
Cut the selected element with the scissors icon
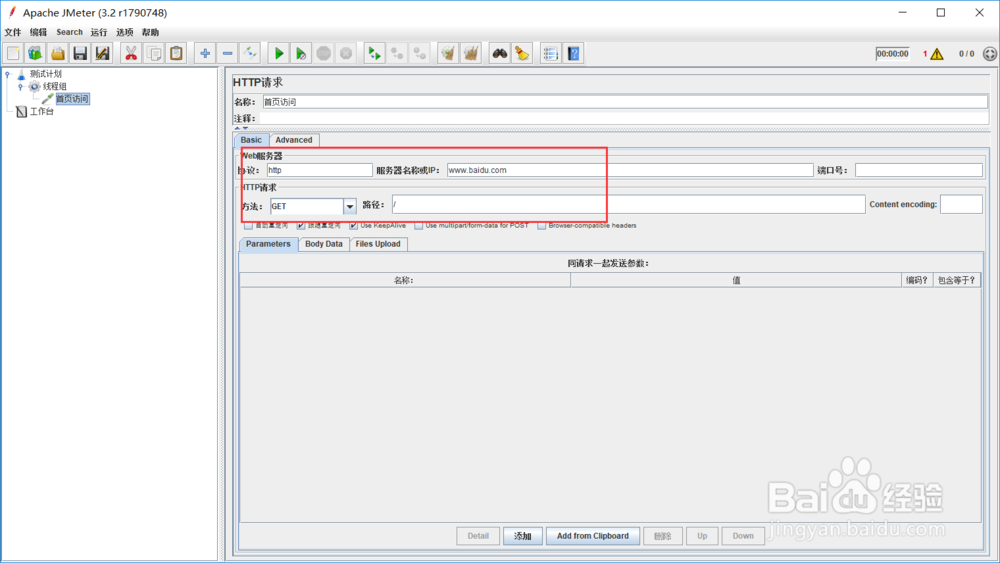click(131, 54)
